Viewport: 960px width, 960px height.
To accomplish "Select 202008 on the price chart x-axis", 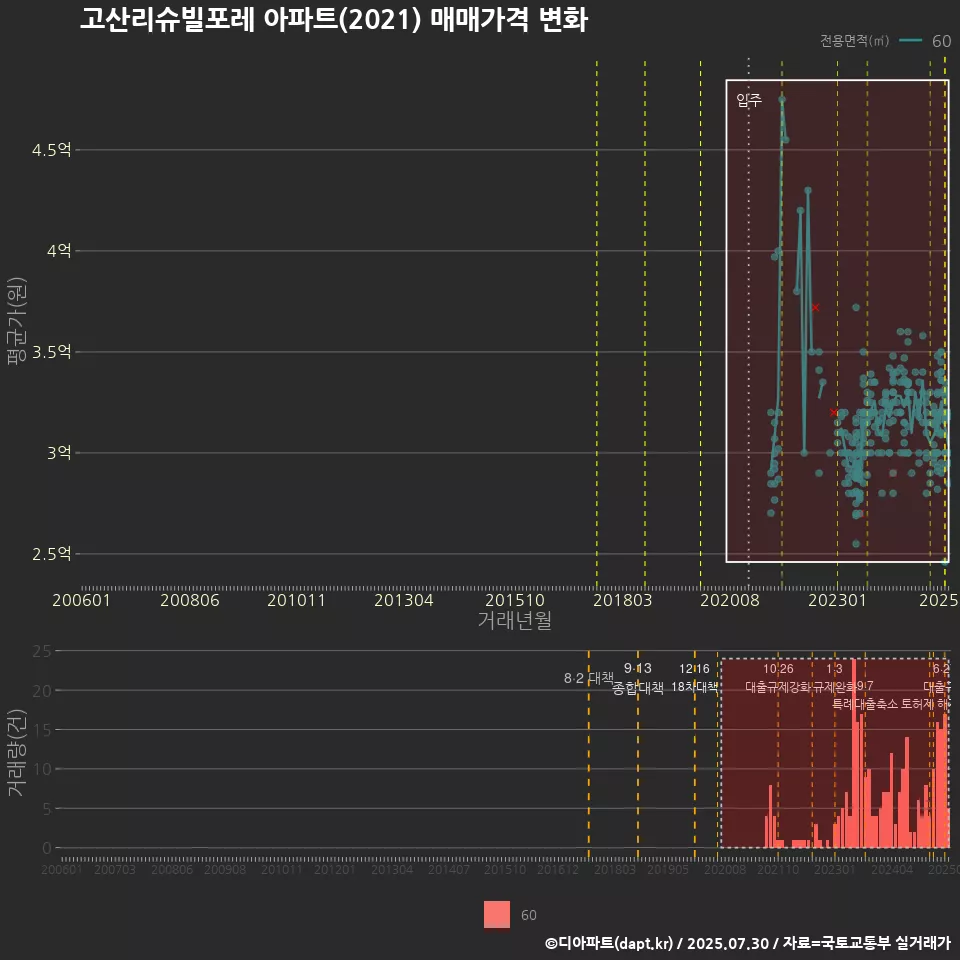I will pyautogui.click(x=730, y=600).
